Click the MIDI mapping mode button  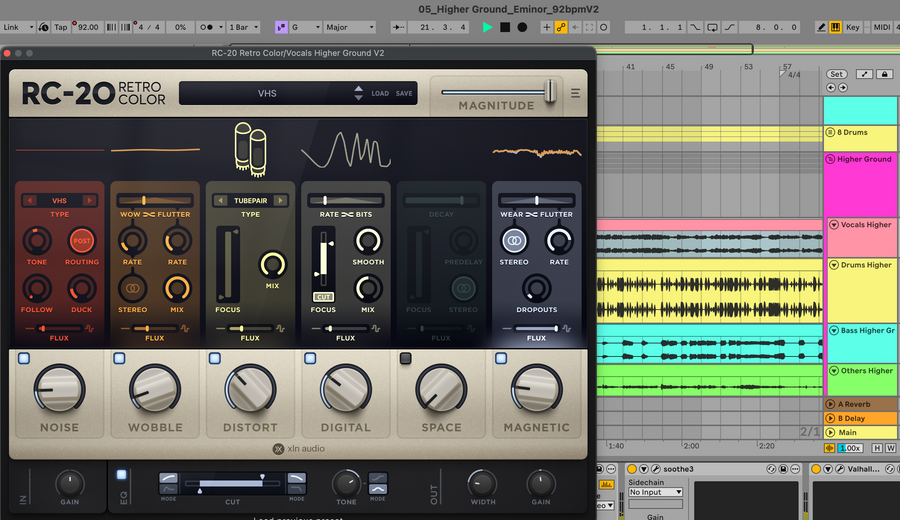(881, 27)
